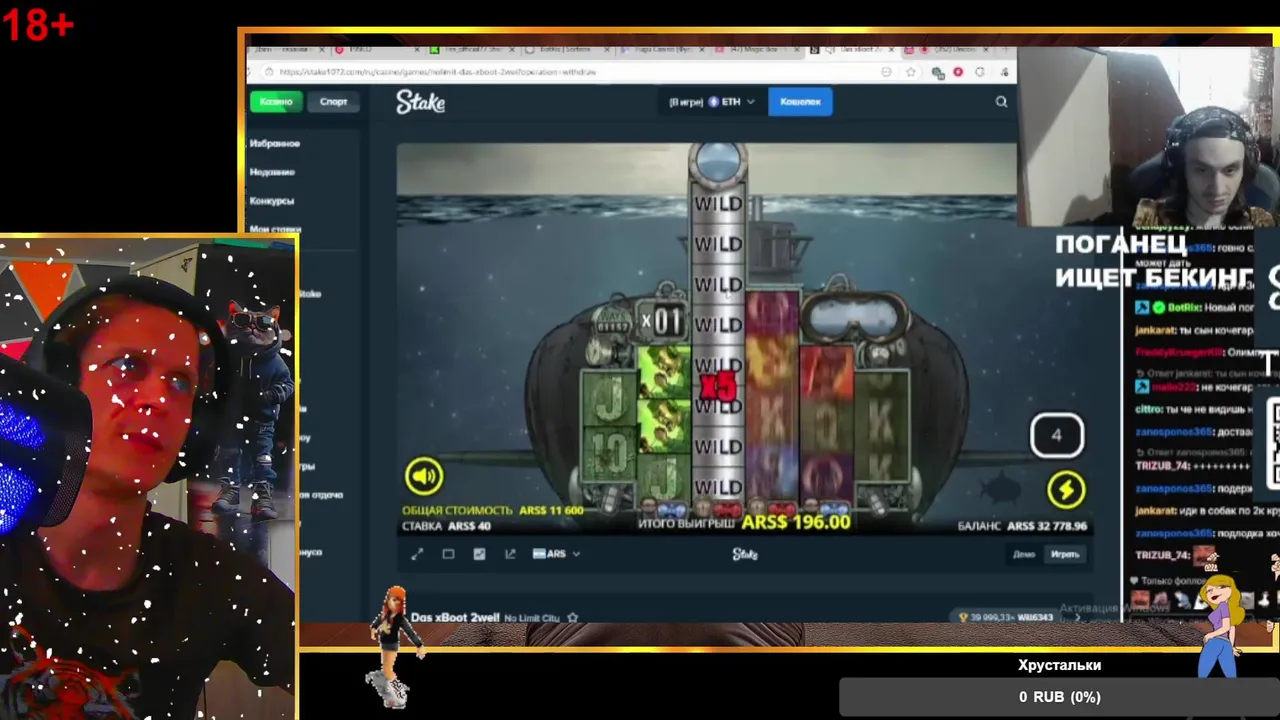The image size is (1280, 720).
Task: Expand the ARS display currency dropdown
Action: tap(556, 554)
